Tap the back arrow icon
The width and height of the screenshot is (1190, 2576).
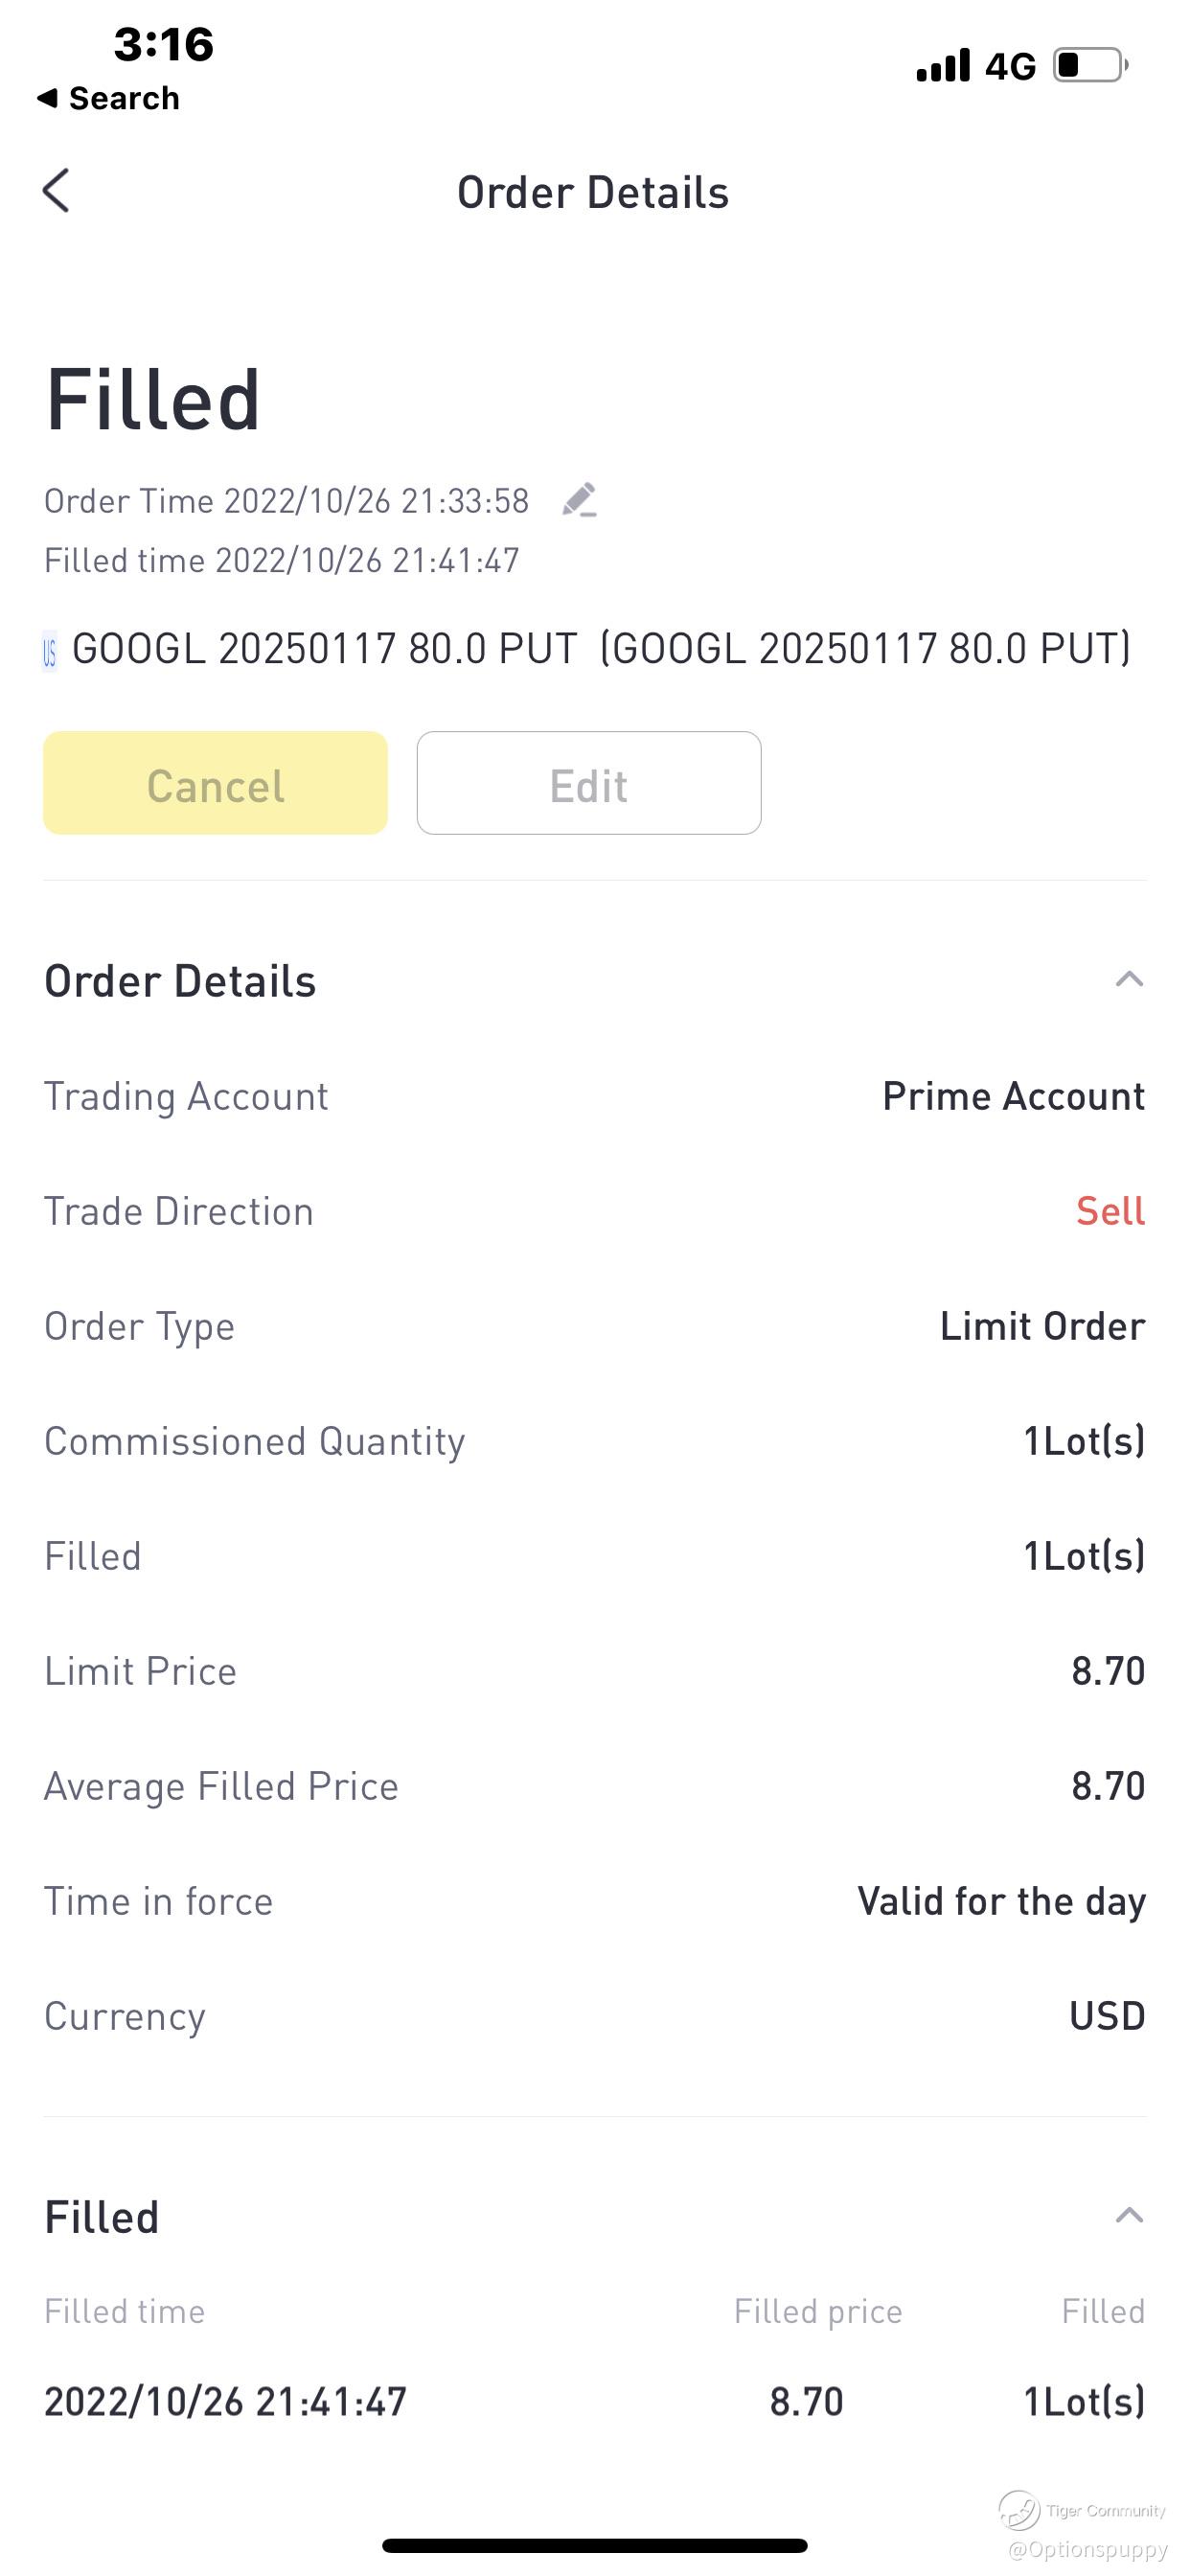[57, 190]
